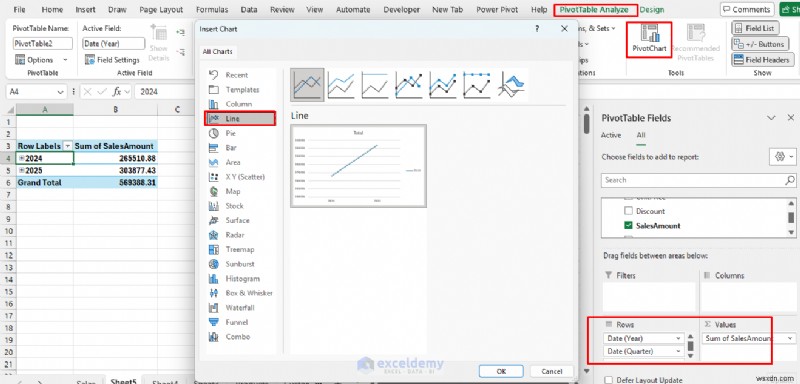
Task: Choose the Line with Markers subtype
Action: (409, 85)
